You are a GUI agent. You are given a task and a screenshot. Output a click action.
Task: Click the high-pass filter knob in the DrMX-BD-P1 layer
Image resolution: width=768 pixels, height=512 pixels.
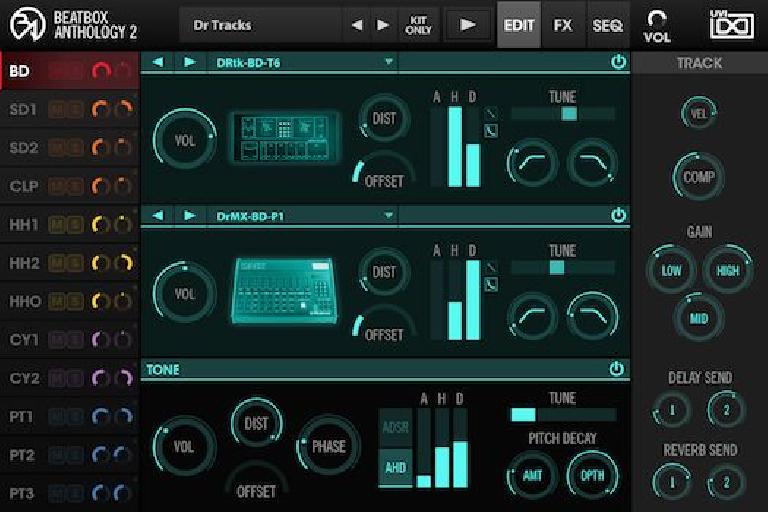(x=532, y=317)
